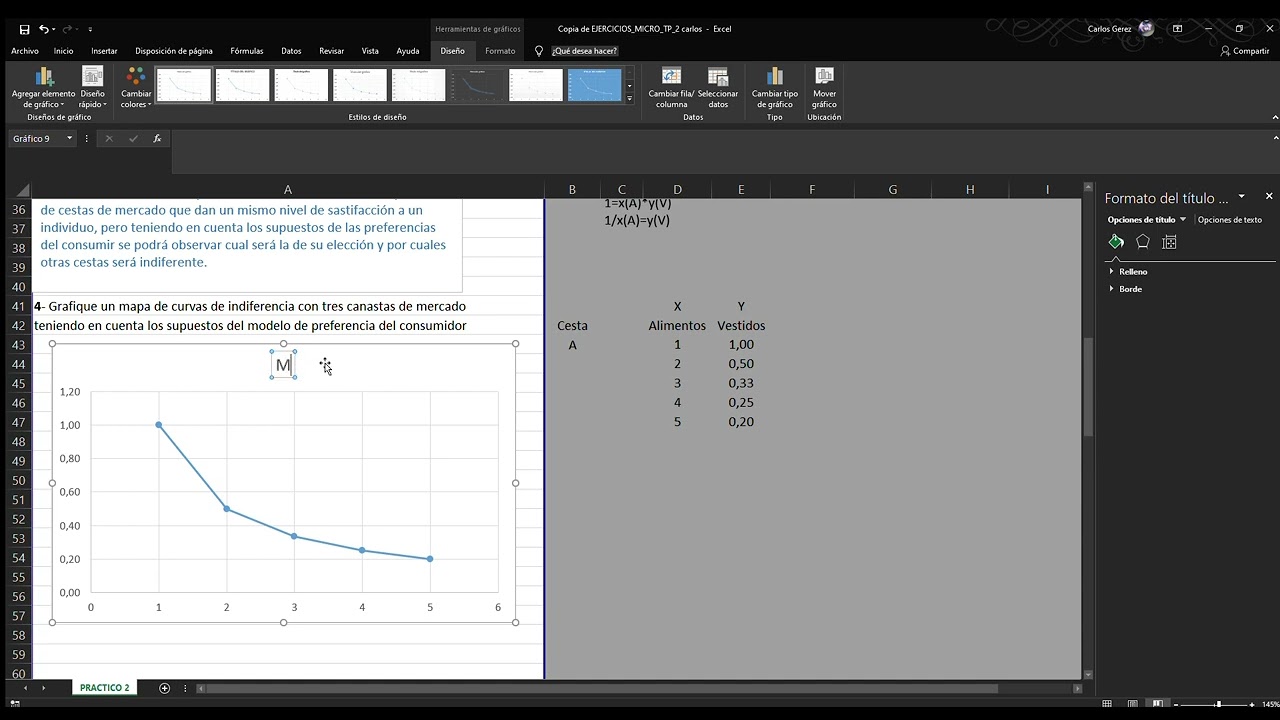Viewport: 1280px width, 720px height.
Task: Click zoom in plus button
Action: [1253, 704]
